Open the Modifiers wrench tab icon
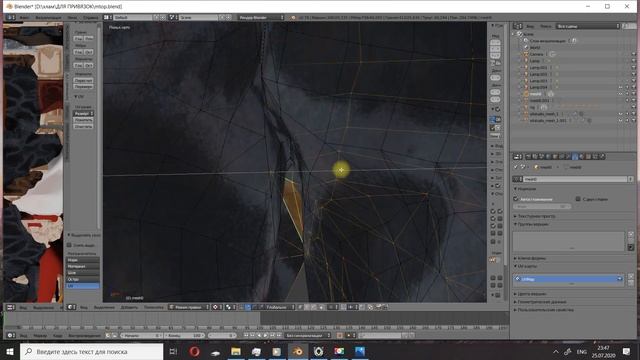 pyautogui.click(x=569, y=156)
